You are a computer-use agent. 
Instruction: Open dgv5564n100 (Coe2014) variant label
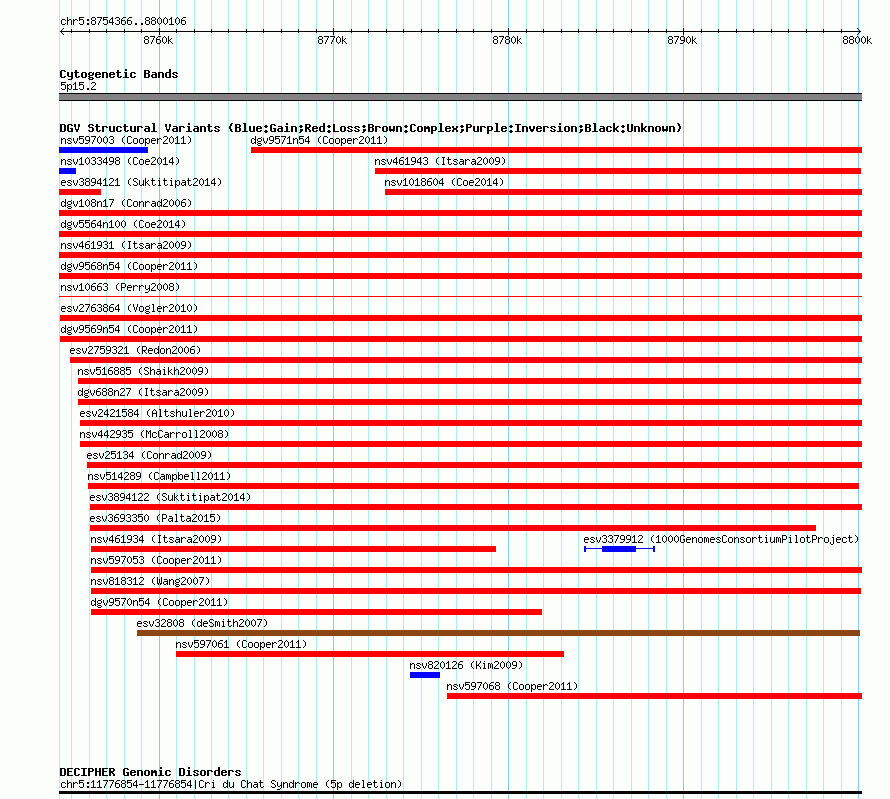(x=123, y=224)
